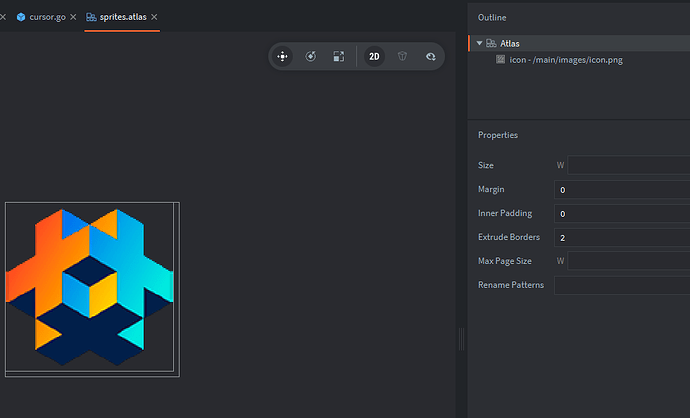Viewport: 690px width, 418px height.
Task: Click the Size width field
Action: 629,165
